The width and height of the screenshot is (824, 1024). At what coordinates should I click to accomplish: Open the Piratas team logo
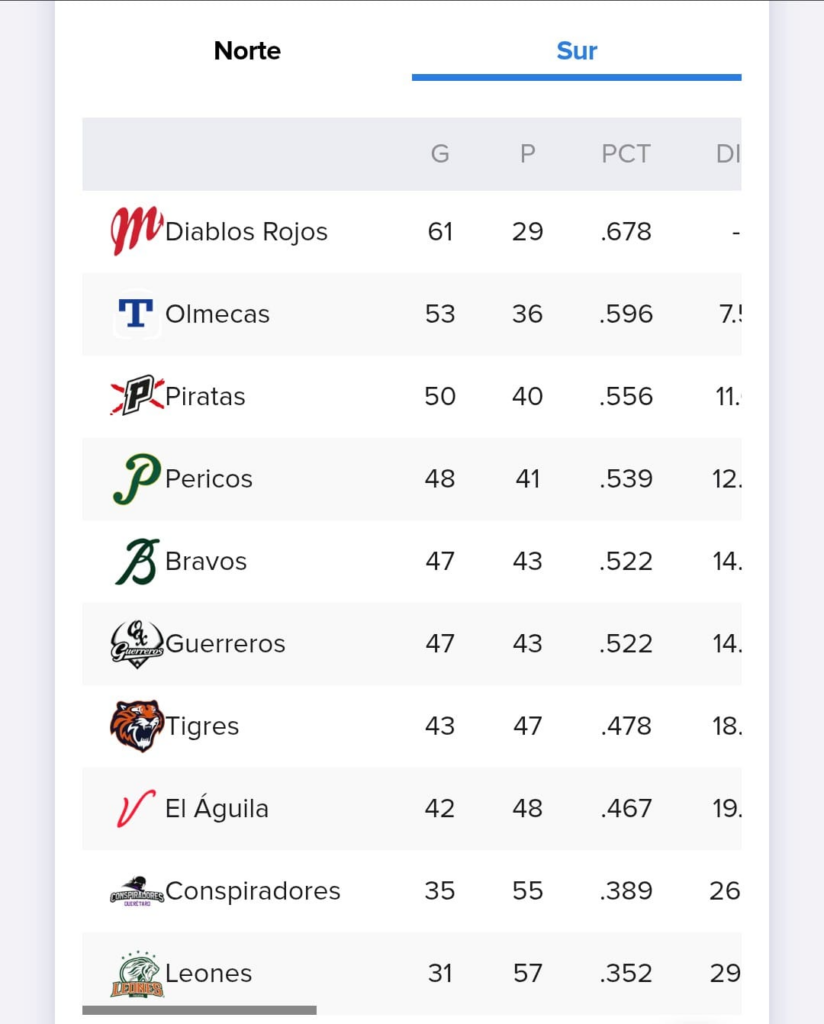[136, 395]
